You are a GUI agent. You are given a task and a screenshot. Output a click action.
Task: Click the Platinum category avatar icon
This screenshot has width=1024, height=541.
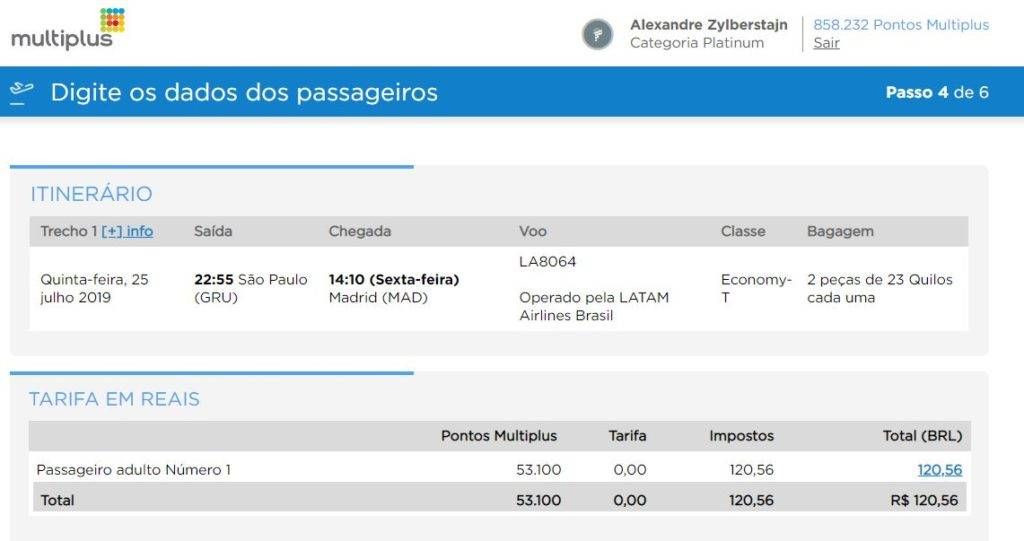coord(598,34)
